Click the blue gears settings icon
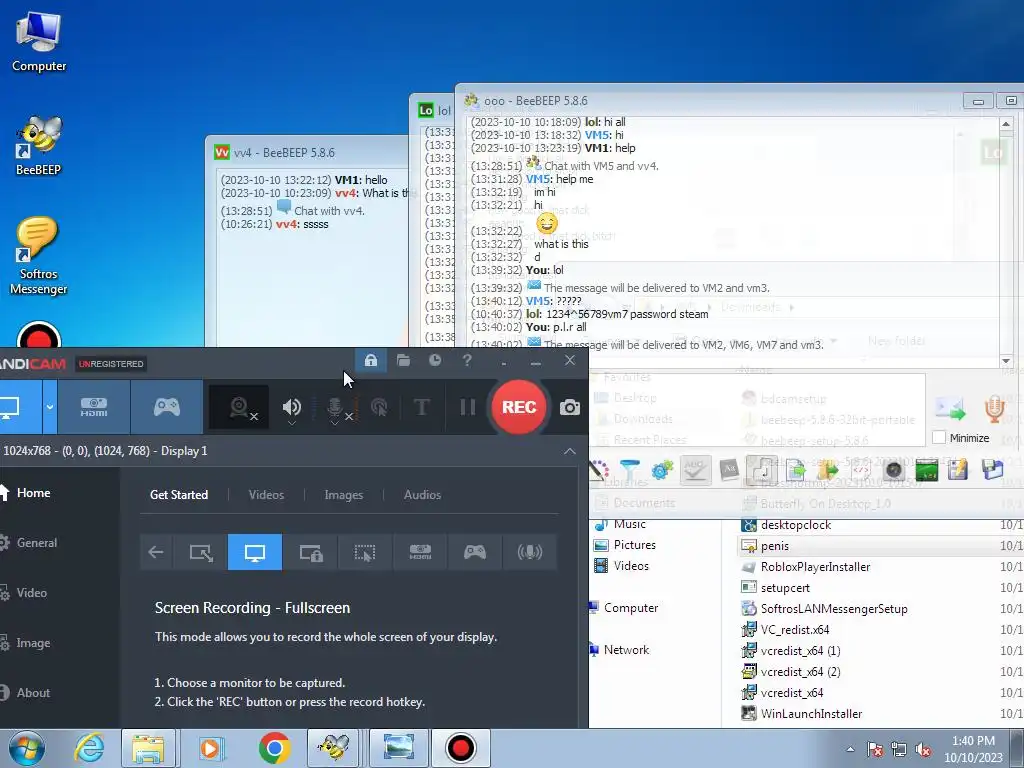The width and height of the screenshot is (1024, 768). [x=662, y=470]
